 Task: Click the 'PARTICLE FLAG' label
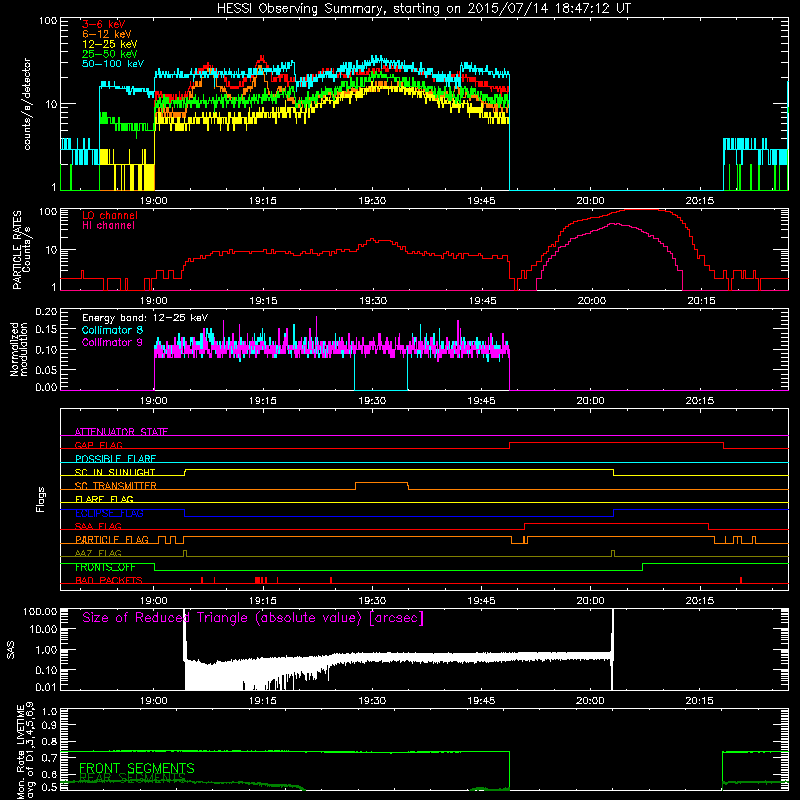click(112, 540)
